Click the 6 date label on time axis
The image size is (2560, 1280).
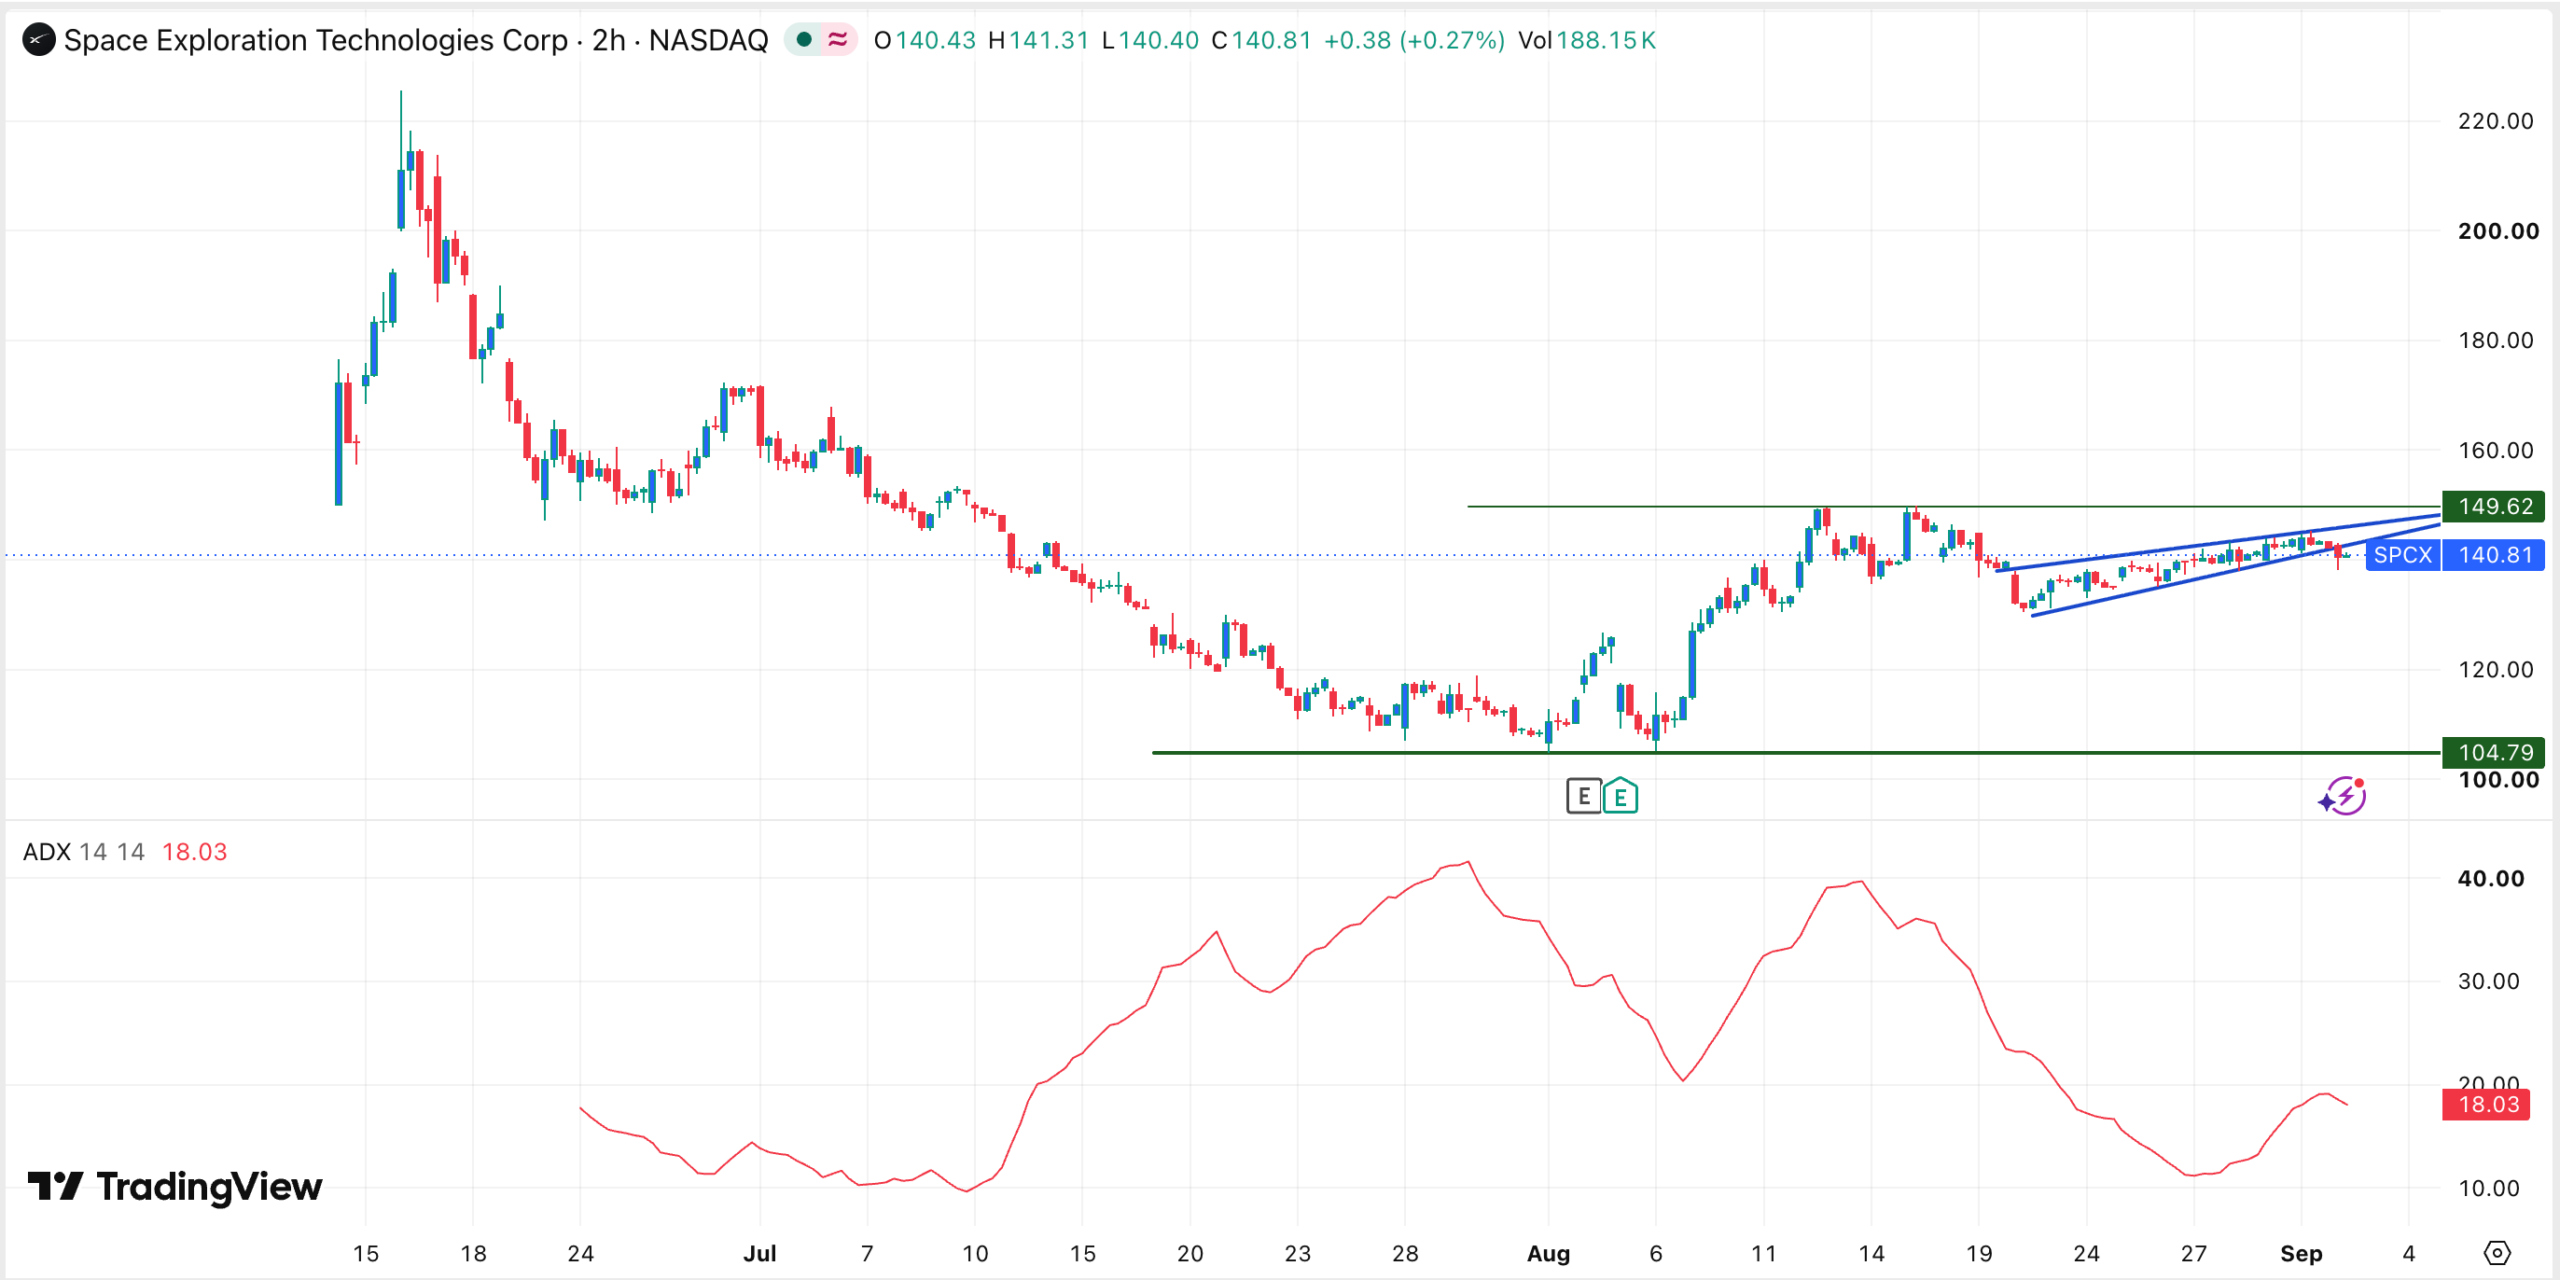pos(1656,1253)
